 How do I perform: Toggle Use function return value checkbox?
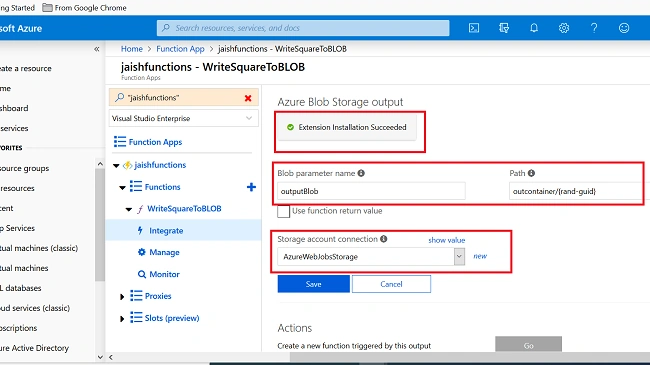pos(284,211)
